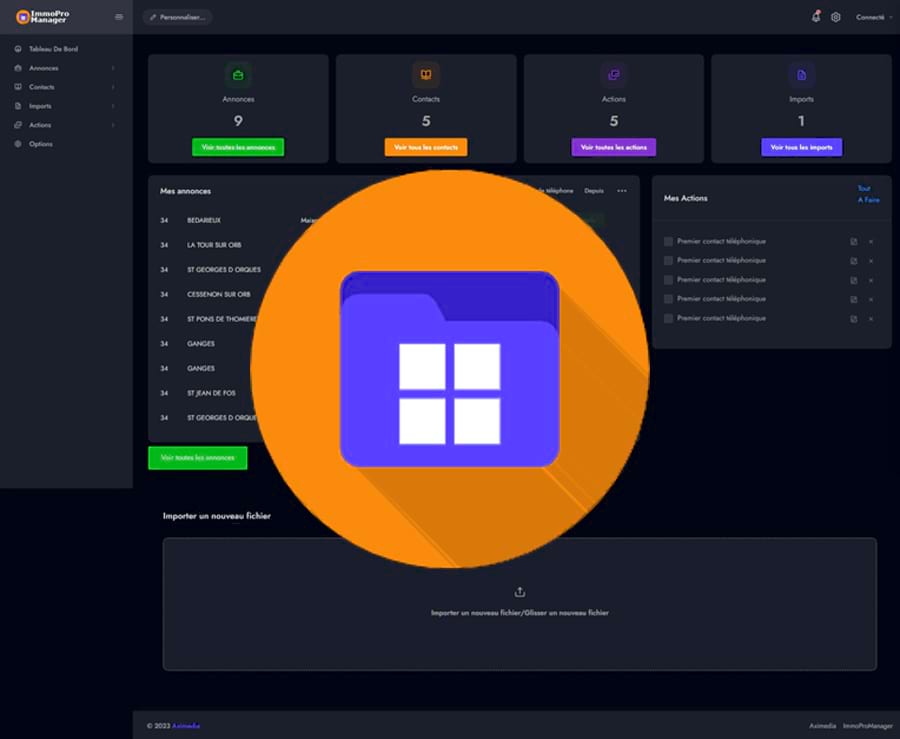Edit the first Premier contact téléphonique action

click(x=853, y=242)
